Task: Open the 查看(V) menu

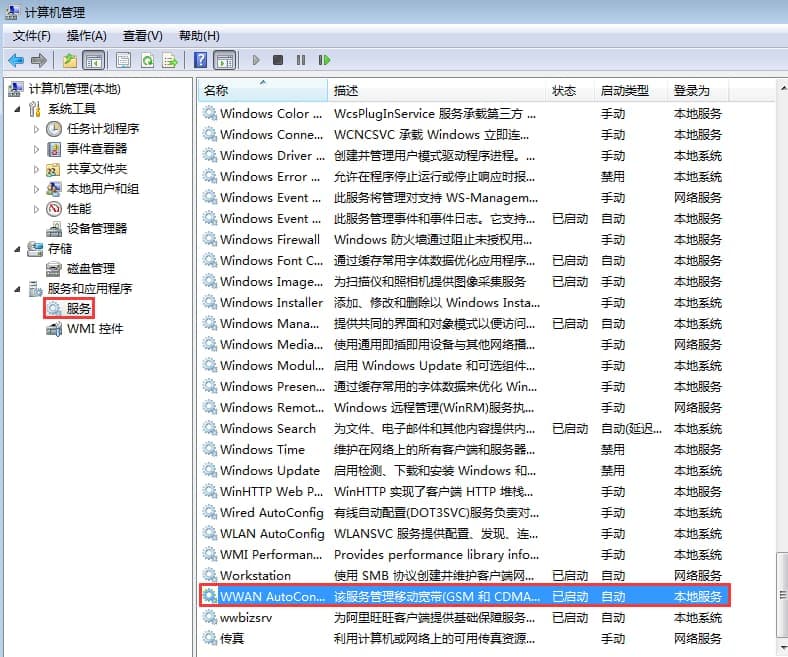Action: pos(143,36)
